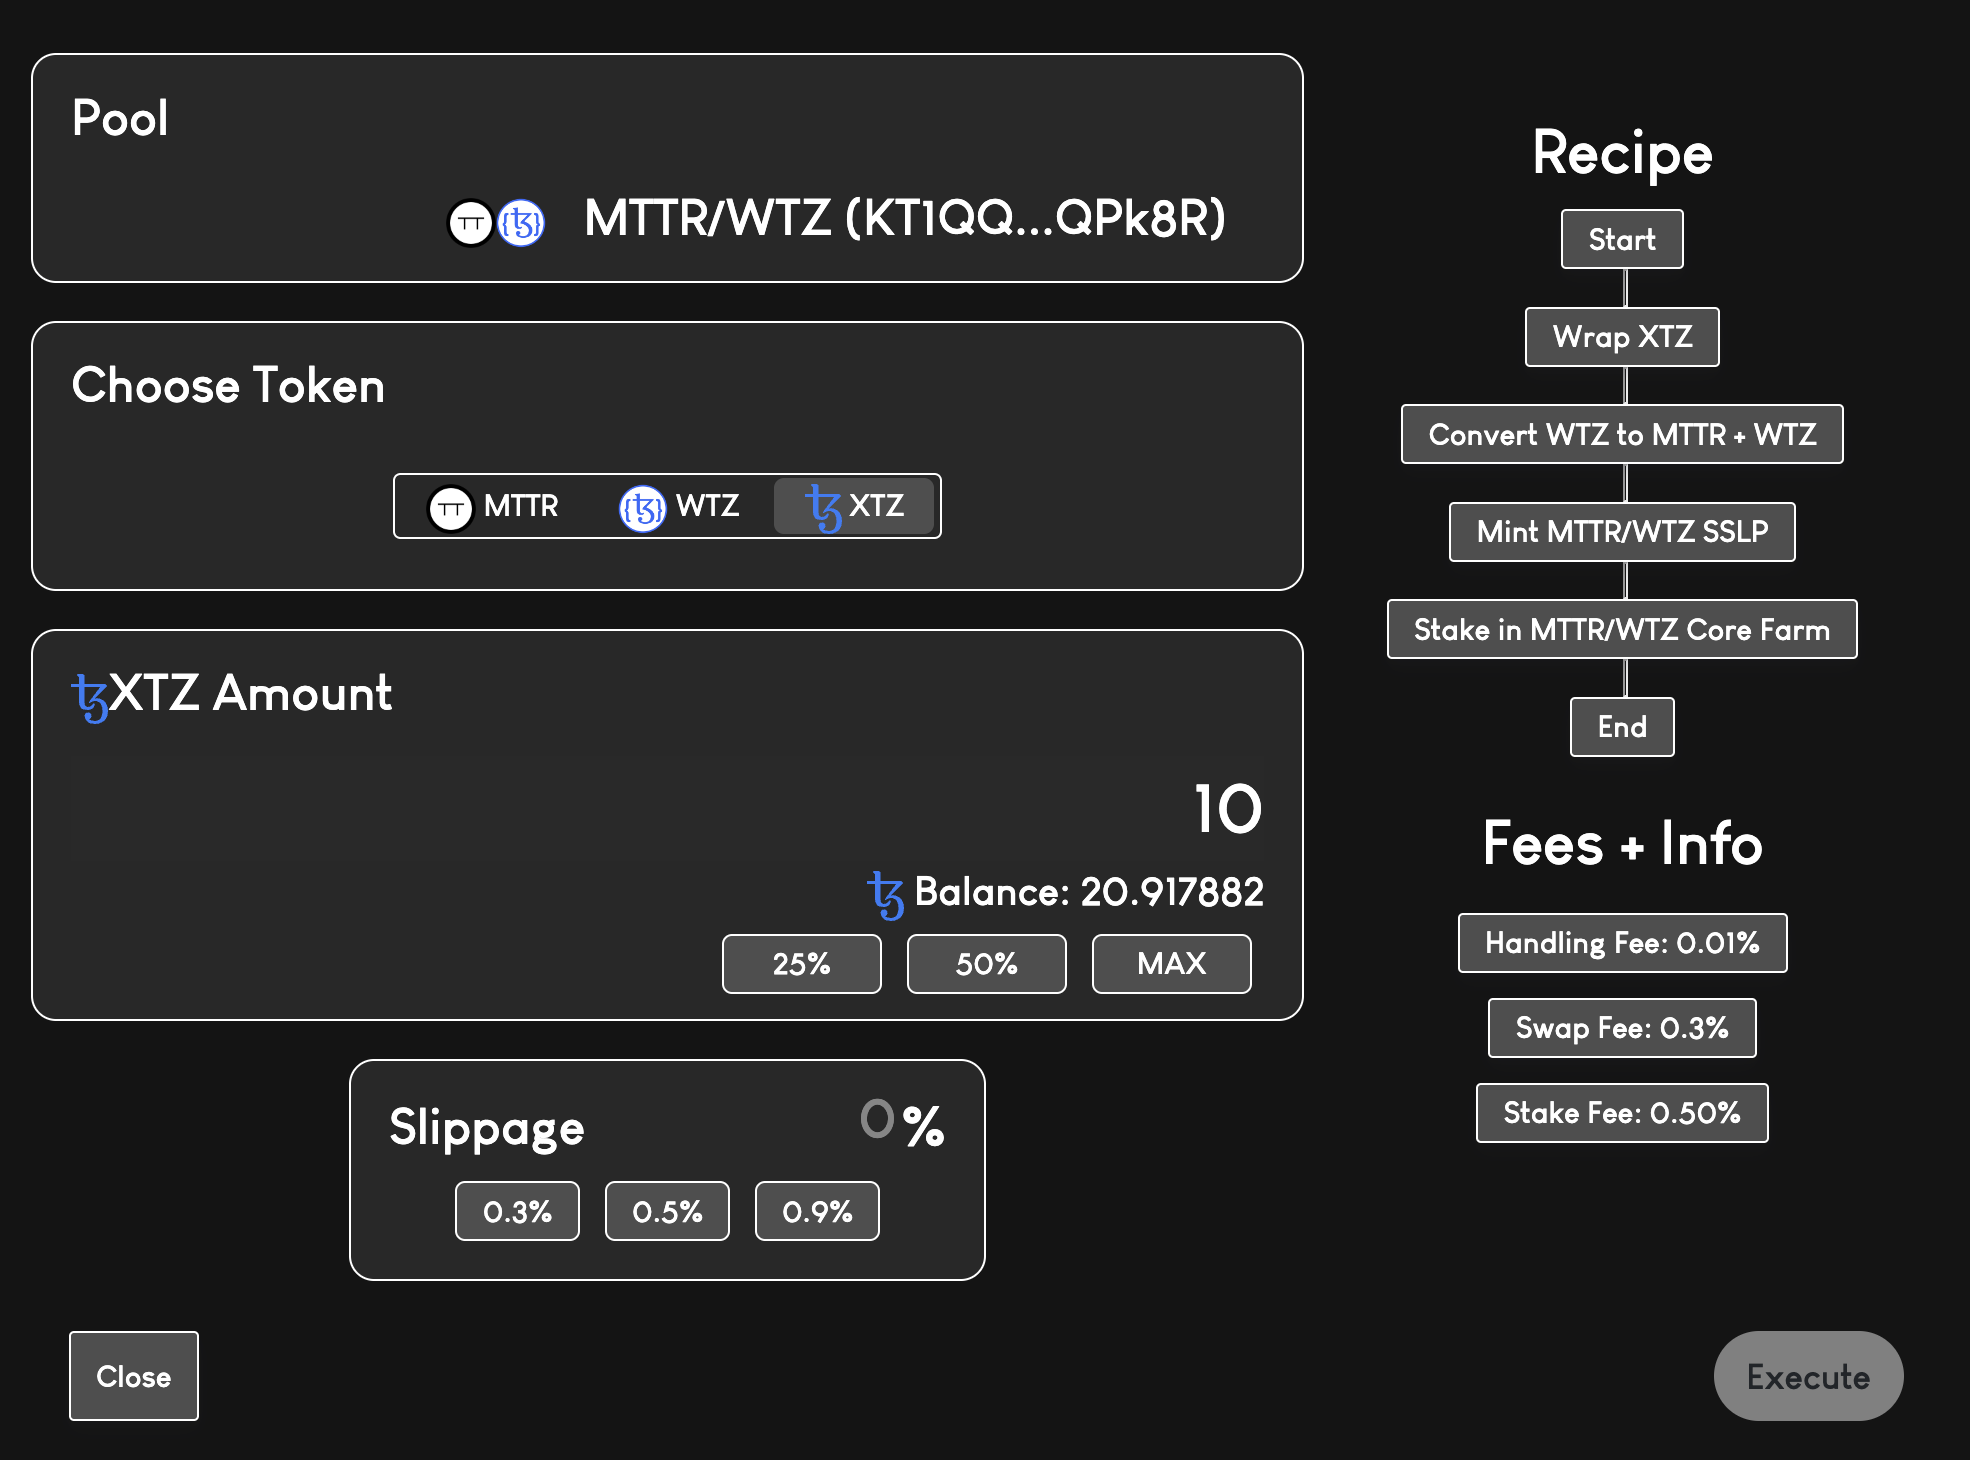Click Stake in MTTR/WTZ Core Farm step
This screenshot has height=1460, width=1970.
(x=1622, y=630)
